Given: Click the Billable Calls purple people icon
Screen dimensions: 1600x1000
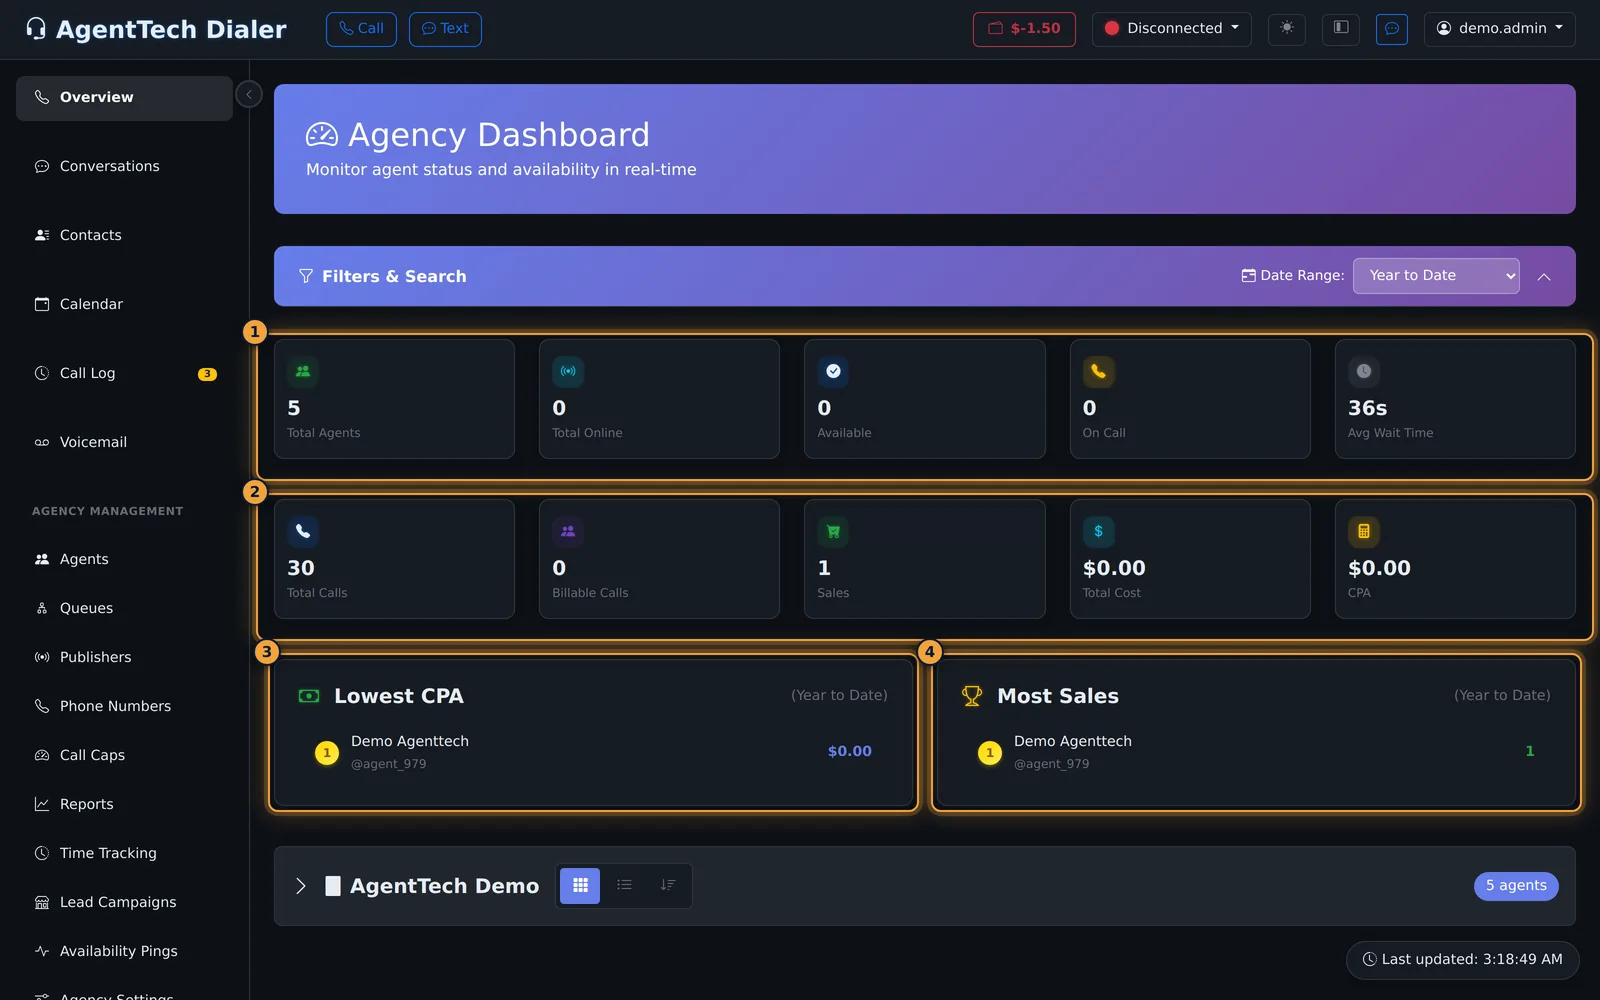Looking at the screenshot, I should (568, 531).
